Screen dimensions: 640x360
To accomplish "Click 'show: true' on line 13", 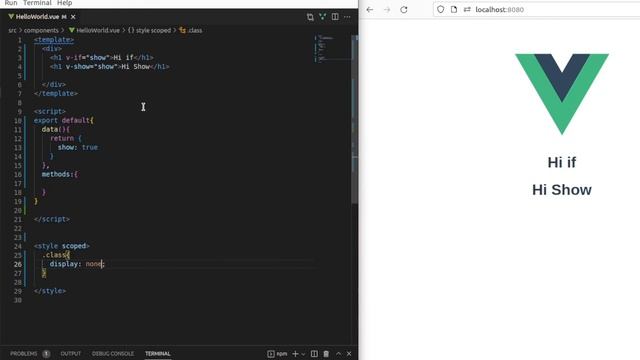I will point(78,147).
